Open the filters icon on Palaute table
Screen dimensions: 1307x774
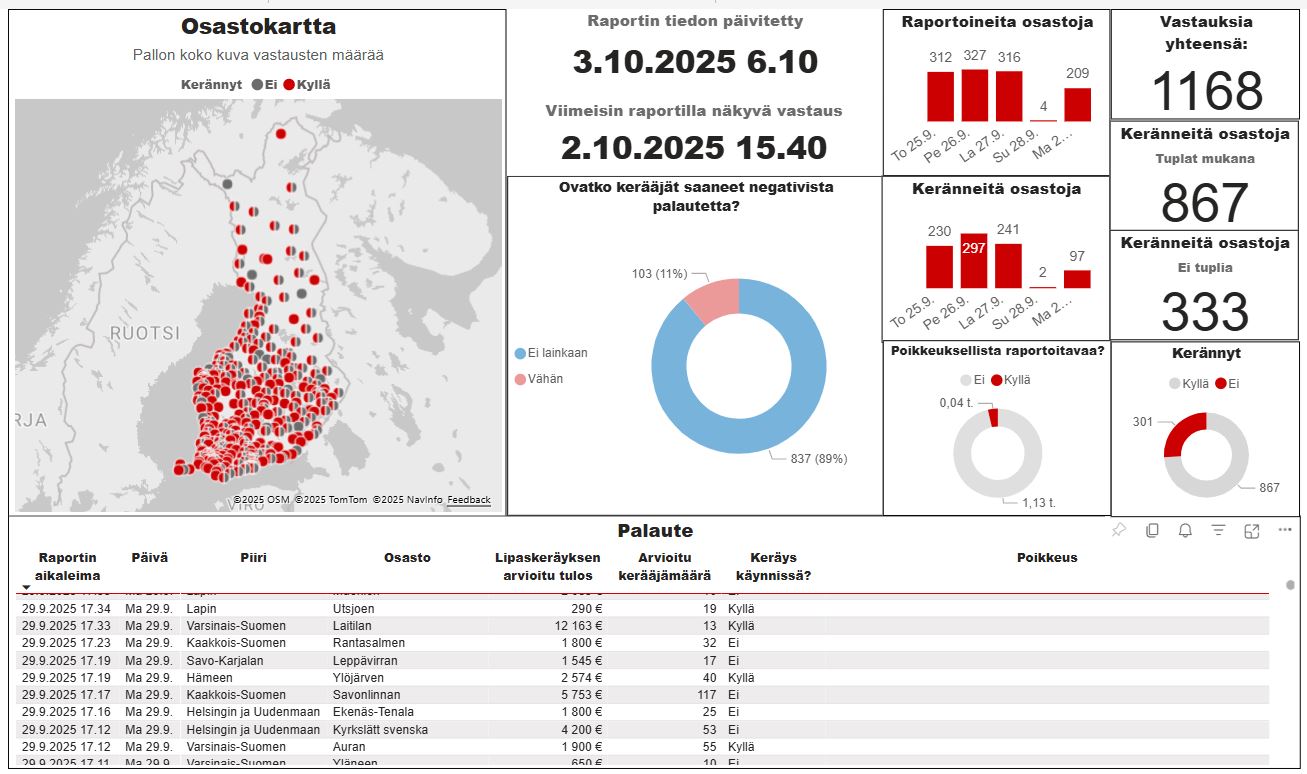click(x=1218, y=531)
